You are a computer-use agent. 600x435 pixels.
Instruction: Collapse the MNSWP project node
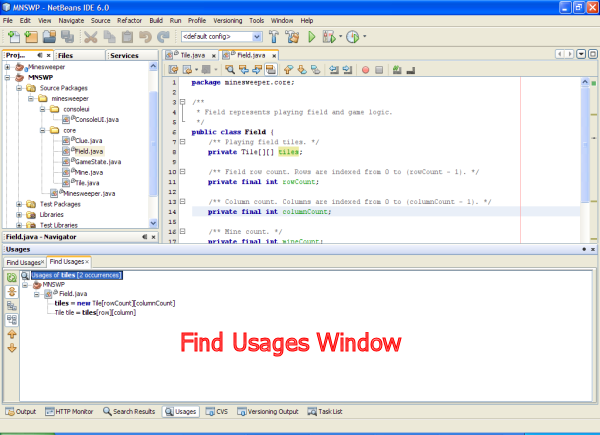pyautogui.click(x=7, y=77)
